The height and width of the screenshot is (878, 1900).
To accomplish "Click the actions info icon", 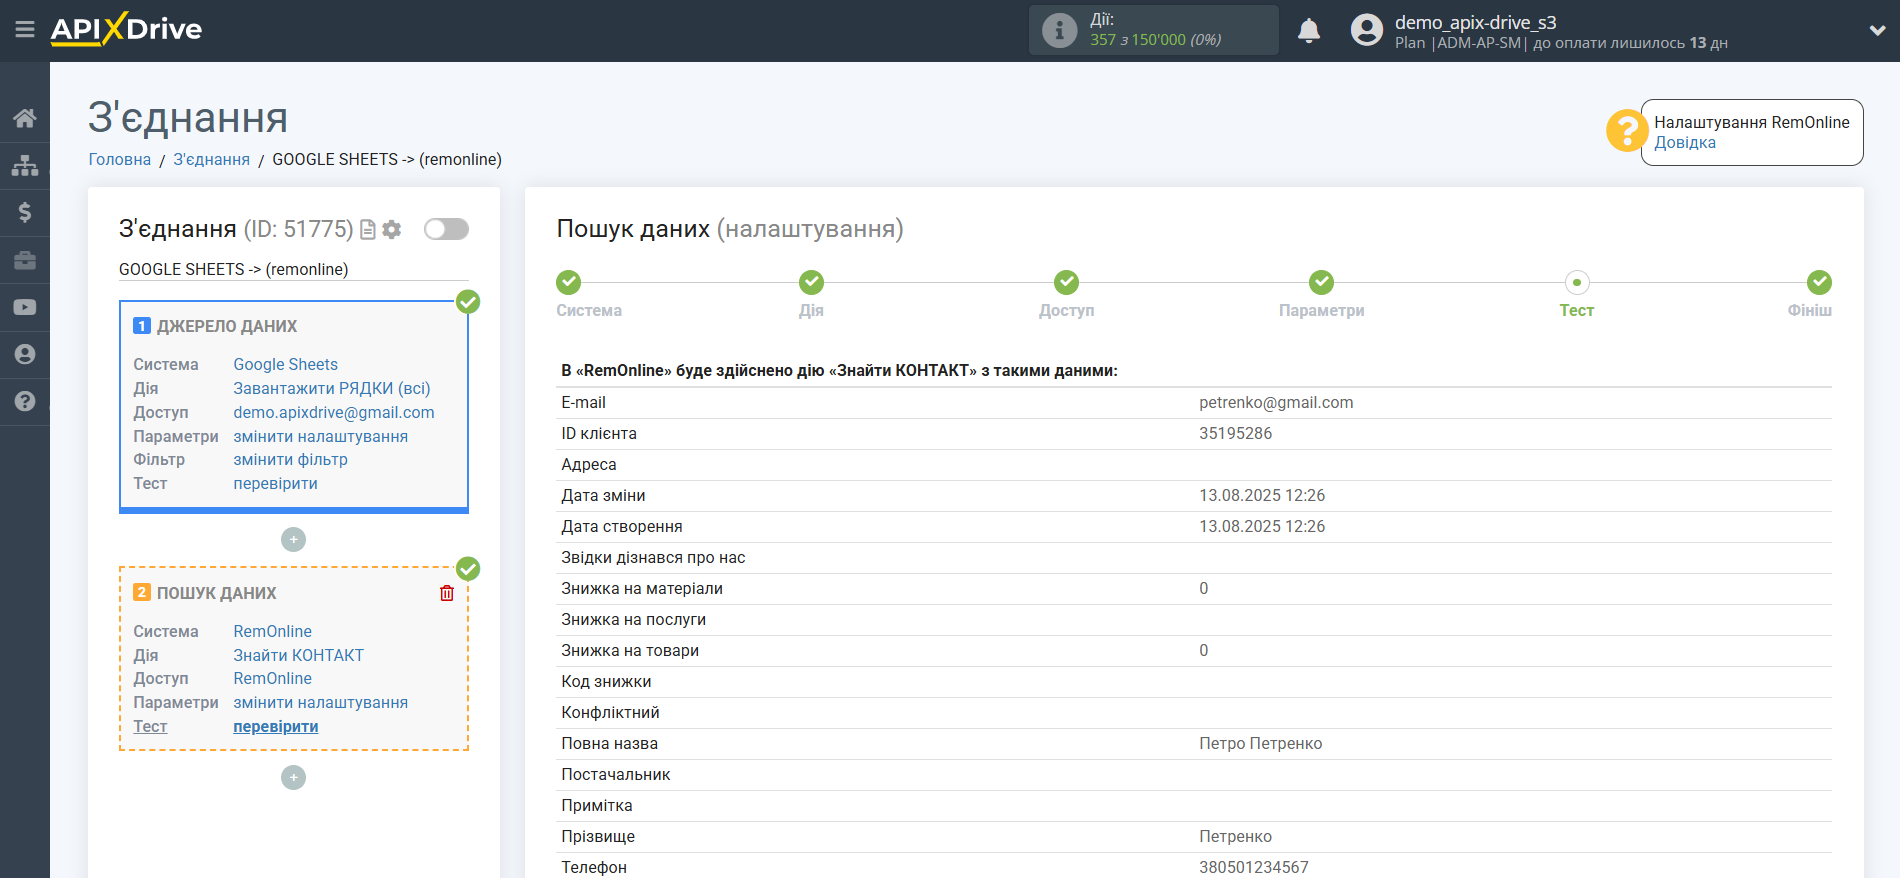I will pyautogui.click(x=1059, y=30).
